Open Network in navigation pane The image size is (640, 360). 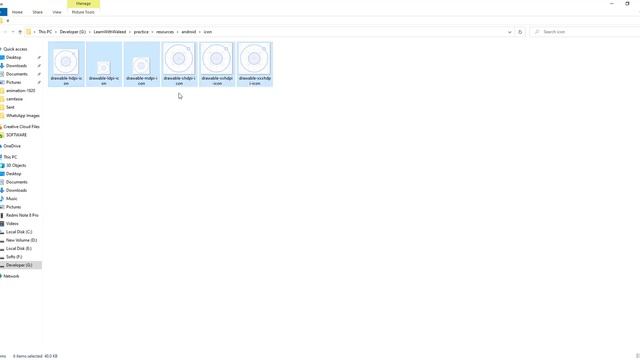pos(11,276)
